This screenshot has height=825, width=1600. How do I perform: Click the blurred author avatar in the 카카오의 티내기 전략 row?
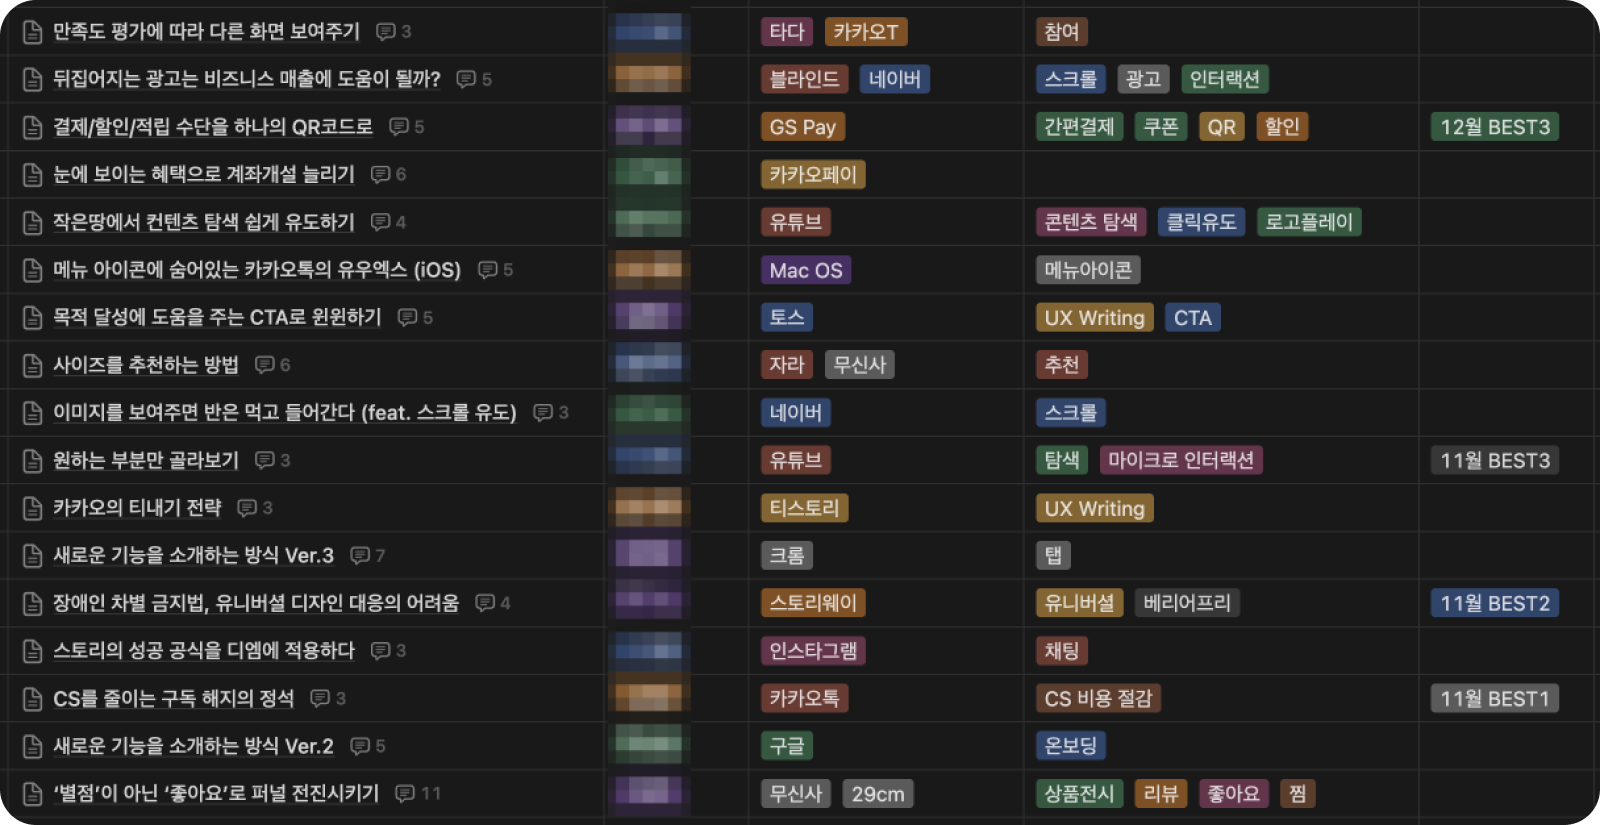pyautogui.click(x=649, y=508)
